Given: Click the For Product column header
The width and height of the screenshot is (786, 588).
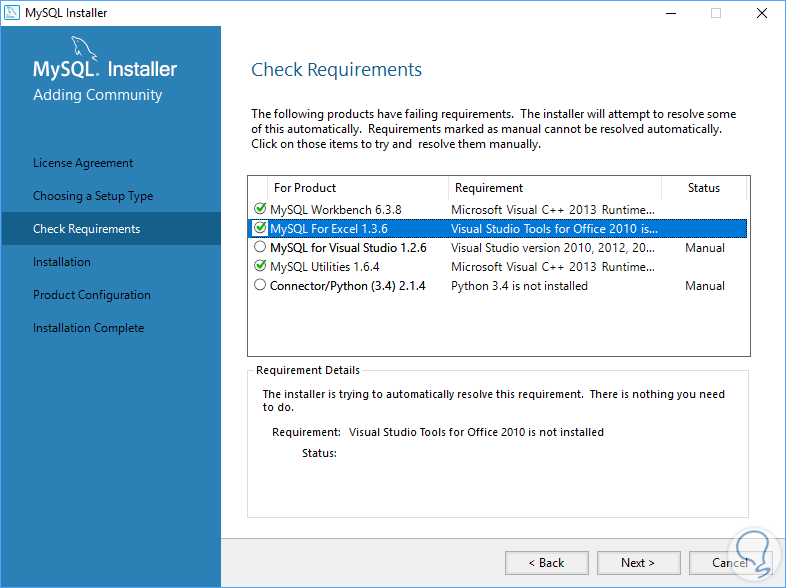Looking at the screenshot, I should click(357, 188).
